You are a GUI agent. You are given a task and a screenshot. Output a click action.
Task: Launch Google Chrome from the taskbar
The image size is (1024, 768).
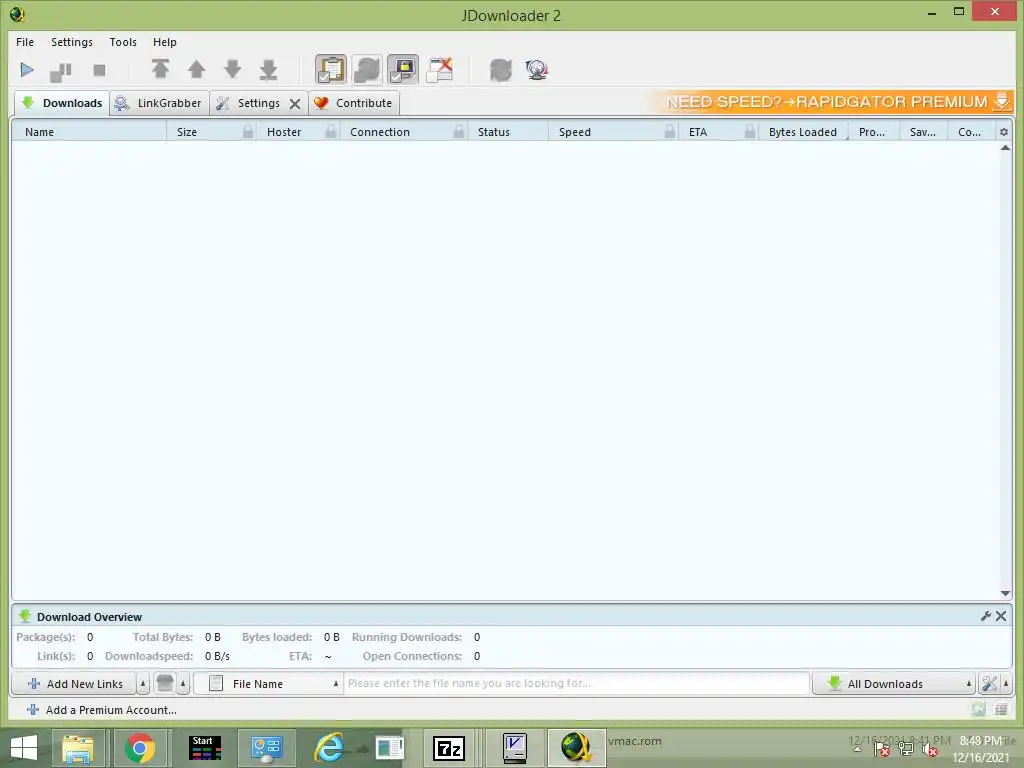pyautogui.click(x=139, y=748)
